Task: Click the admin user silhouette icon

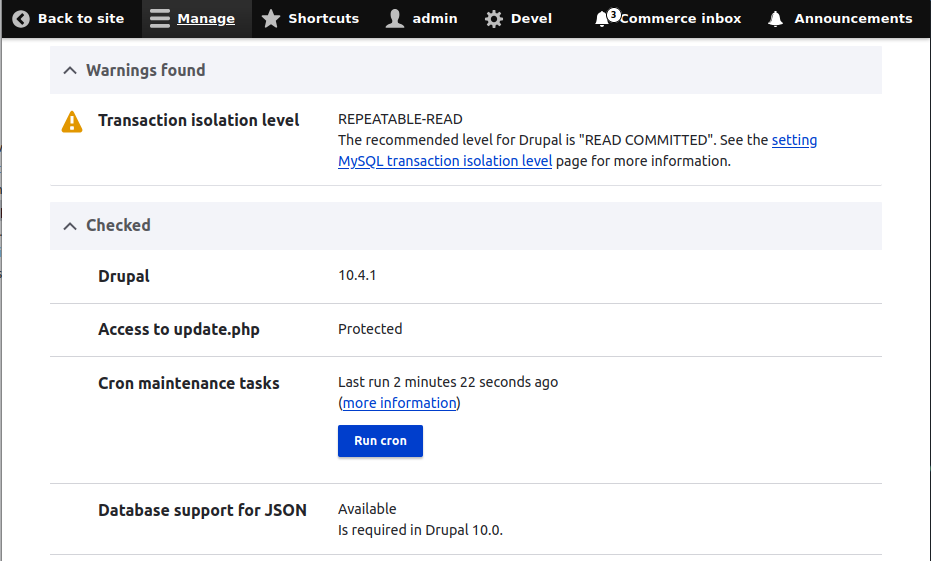Action: [395, 19]
